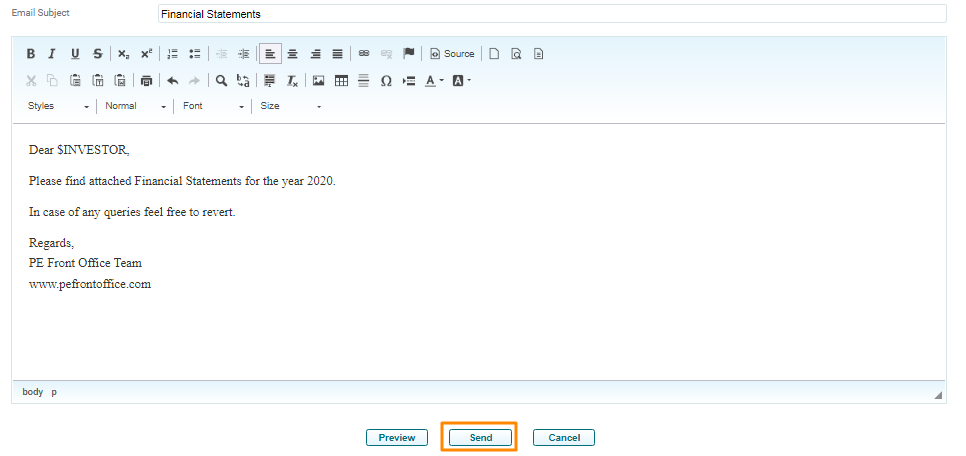Open the Normal paragraph format dropdown
Viewport: 966px width, 456px height.
135,106
